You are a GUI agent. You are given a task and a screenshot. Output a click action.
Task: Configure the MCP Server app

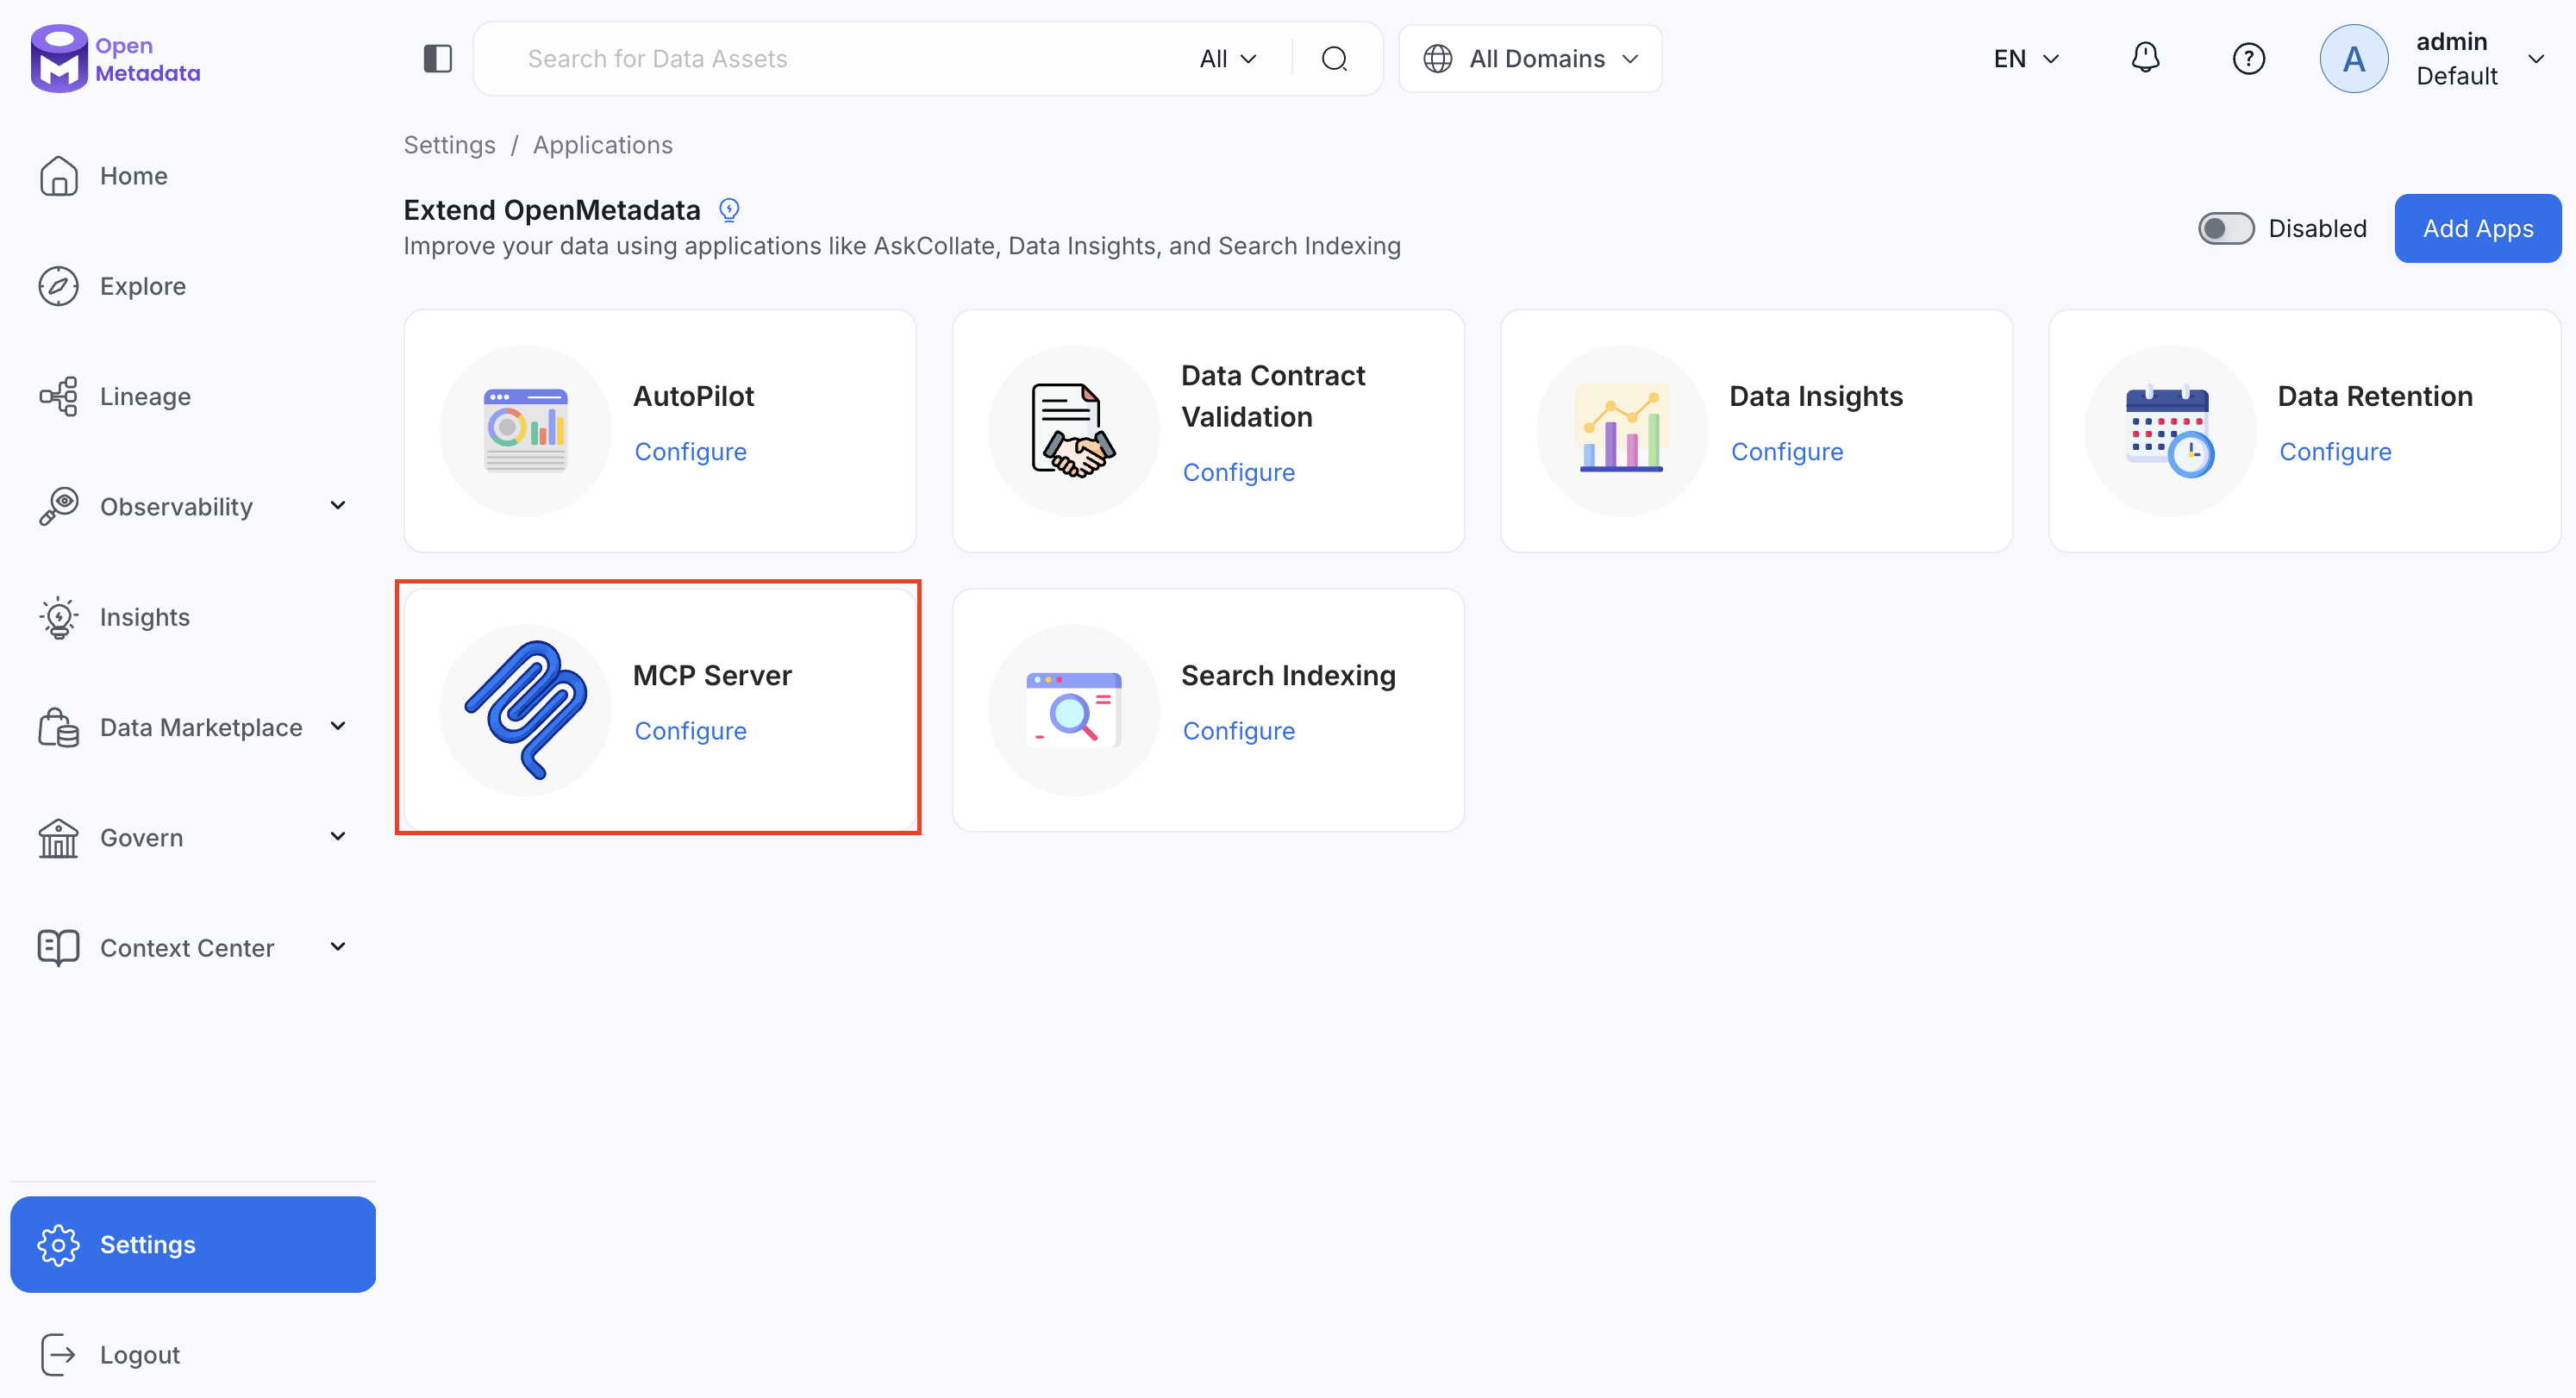click(690, 730)
